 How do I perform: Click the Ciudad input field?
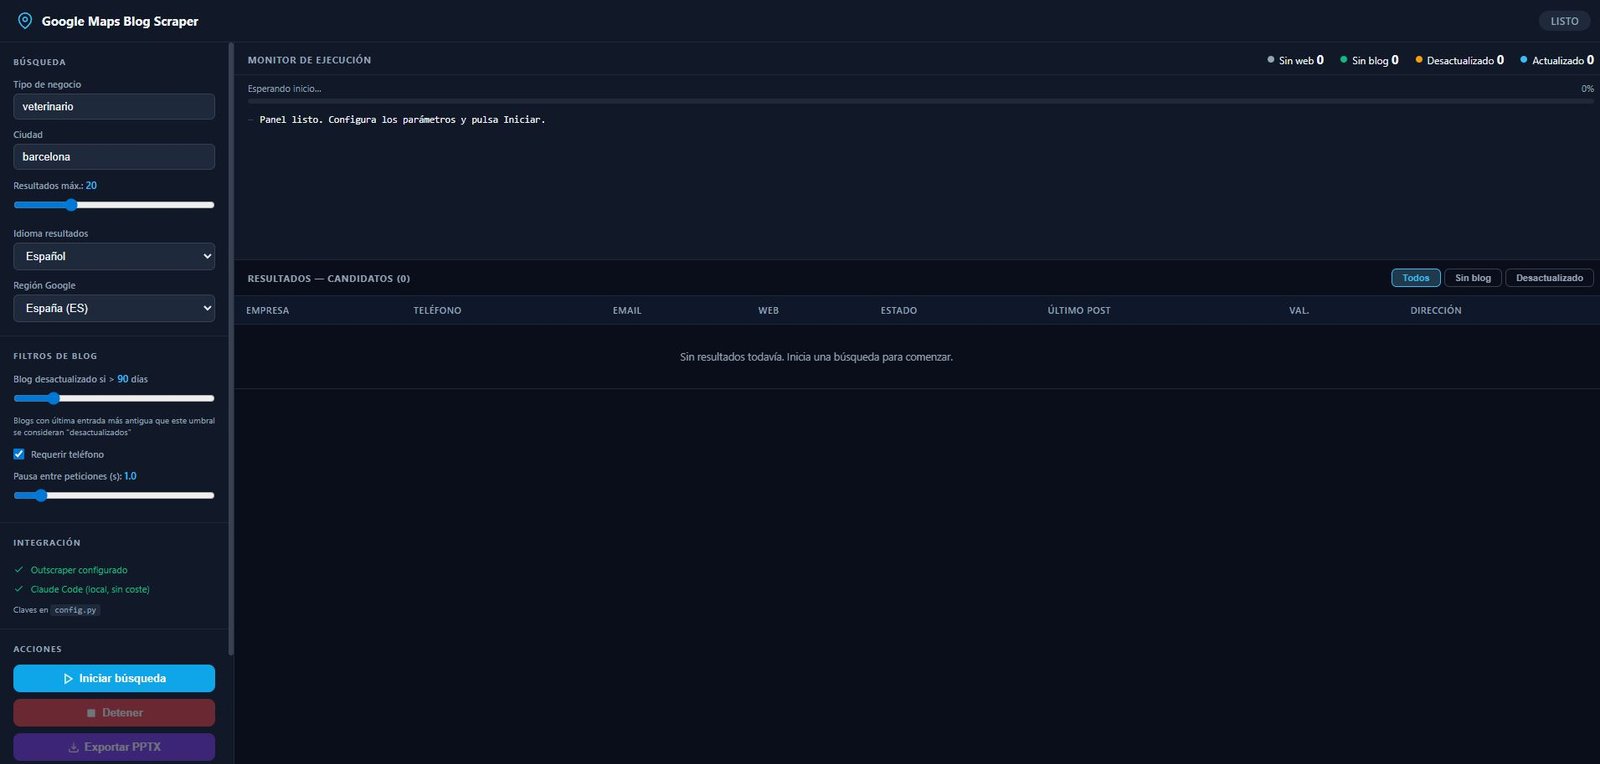(114, 157)
